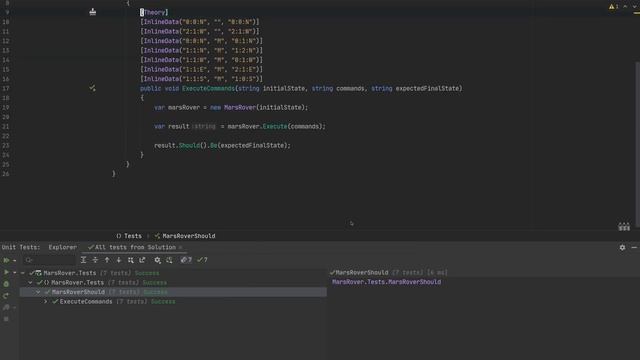Expand the ExecuteCommands test node
Image resolution: width=640 pixels, height=360 pixels.
[x=46, y=302]
